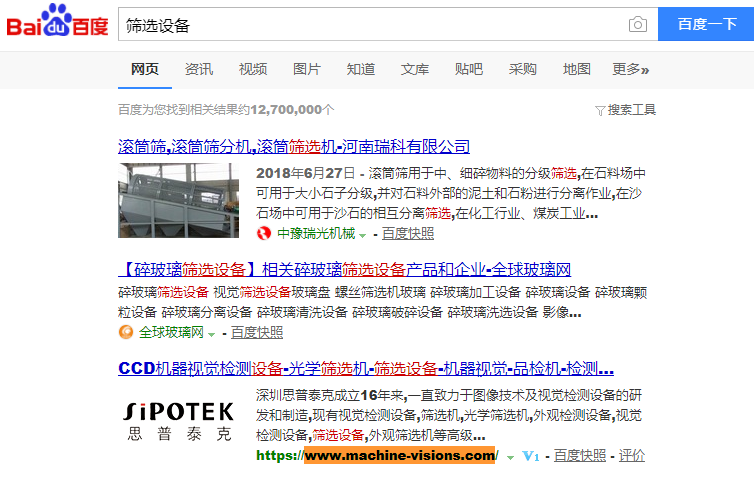
Task: Expand dropdown arrow after machine-visions.com URL
Action: pyautogui.click(x=510, y=457)
